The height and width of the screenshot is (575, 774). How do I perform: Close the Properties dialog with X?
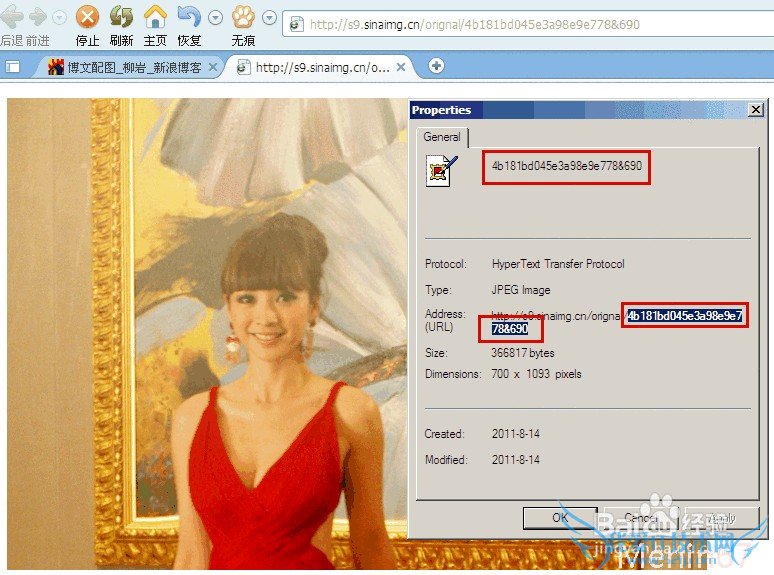(x=756, y=110)
